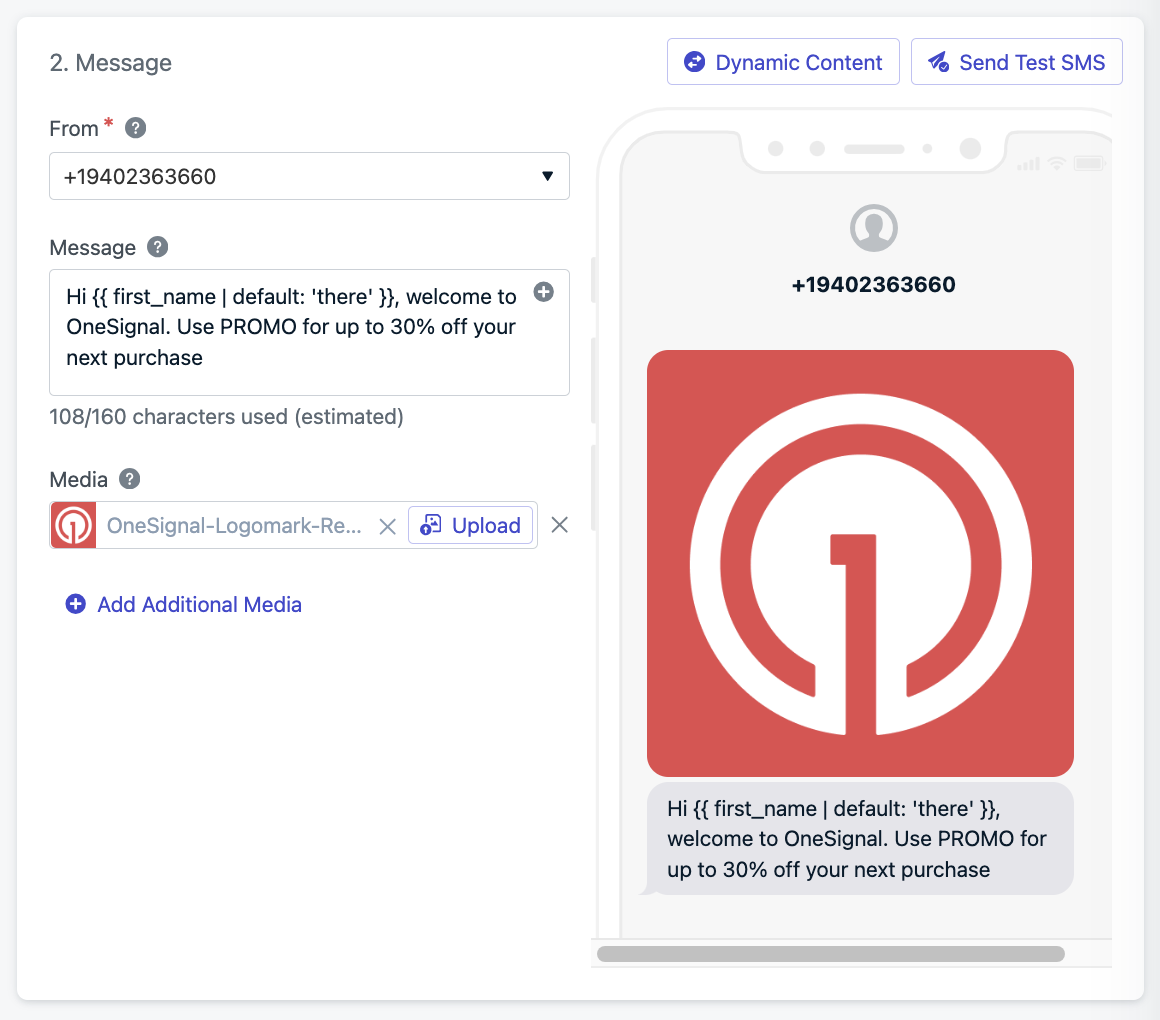
Task: Click the horizontal scrollbar under phone preview
Action: coord(831,954)
